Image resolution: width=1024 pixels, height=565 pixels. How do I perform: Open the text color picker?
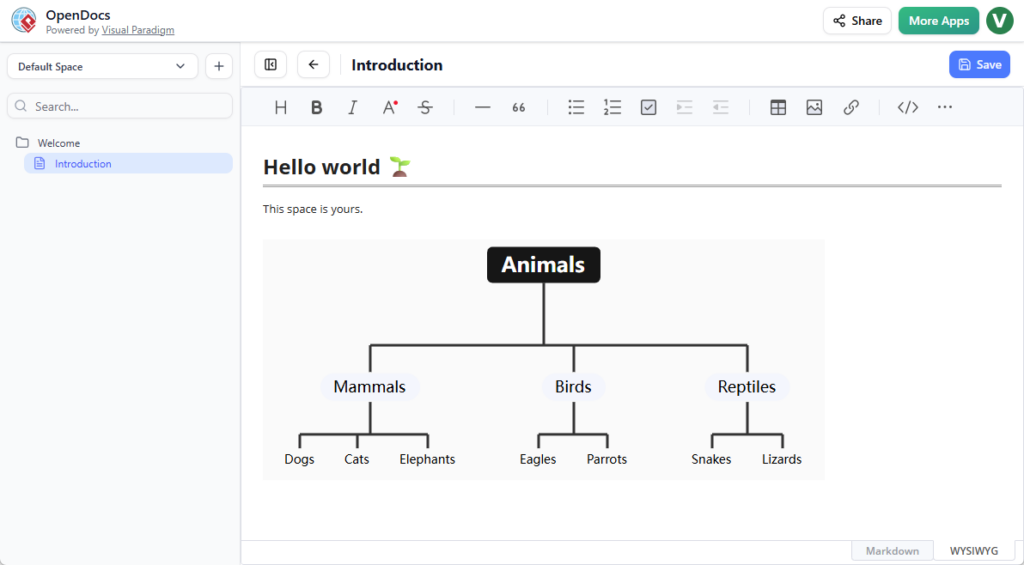point(390,107)
